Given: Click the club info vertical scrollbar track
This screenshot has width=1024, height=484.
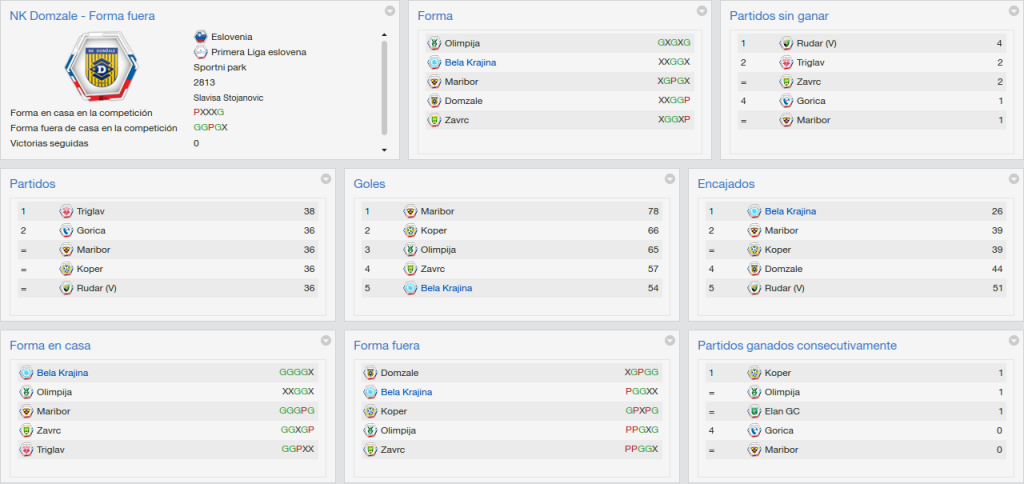Looking at the screenshot, I should point(384,88).
